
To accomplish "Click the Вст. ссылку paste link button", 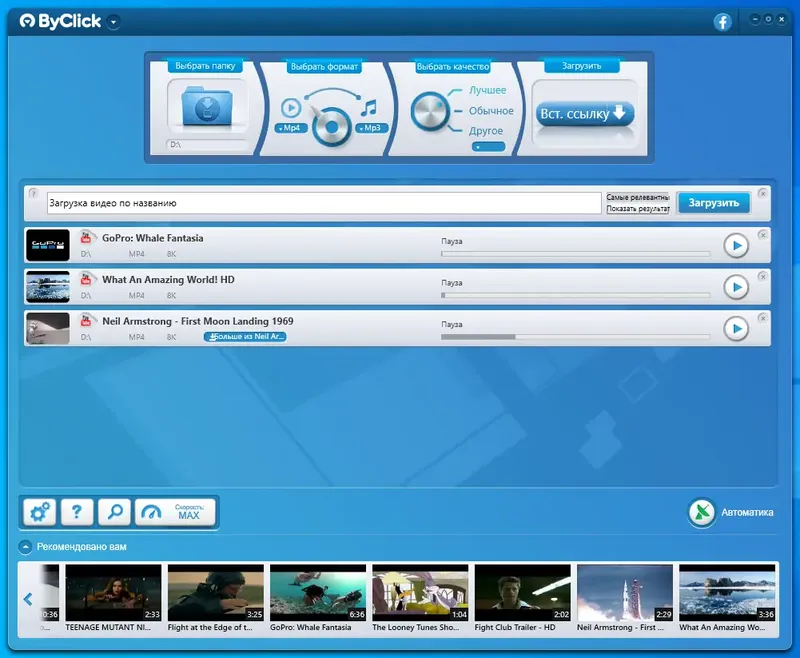I will [585, 113].
